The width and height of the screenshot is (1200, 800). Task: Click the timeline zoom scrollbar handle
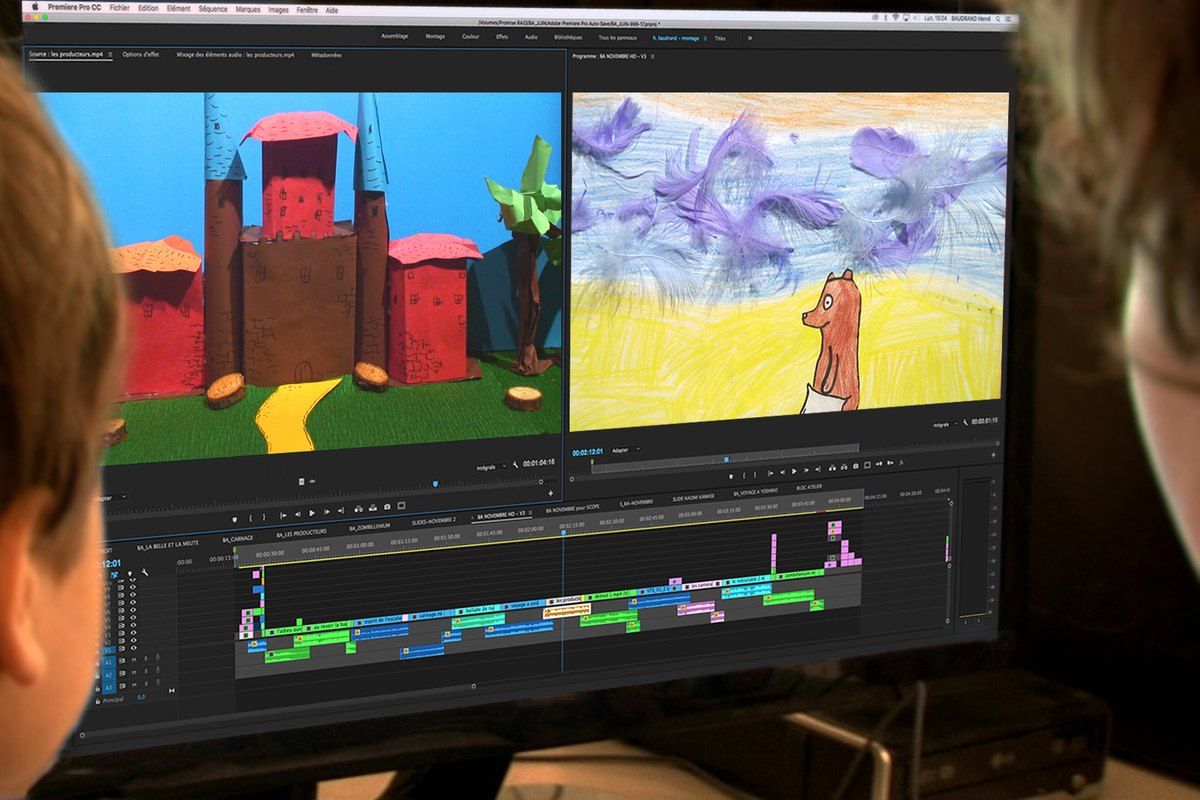[473, 686]
